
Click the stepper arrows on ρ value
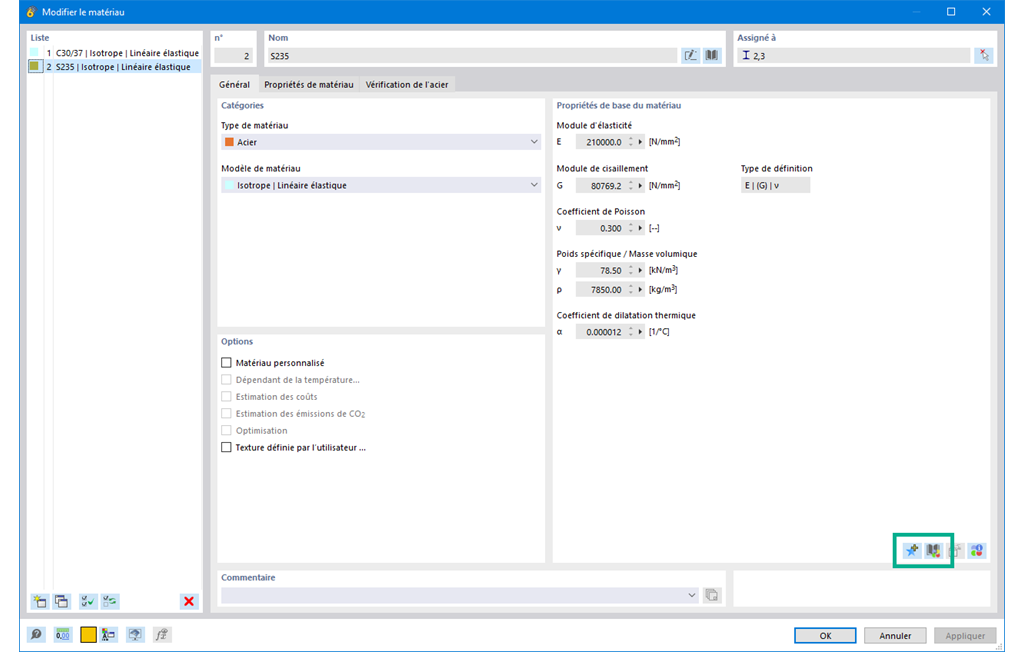tap(631, 289)
